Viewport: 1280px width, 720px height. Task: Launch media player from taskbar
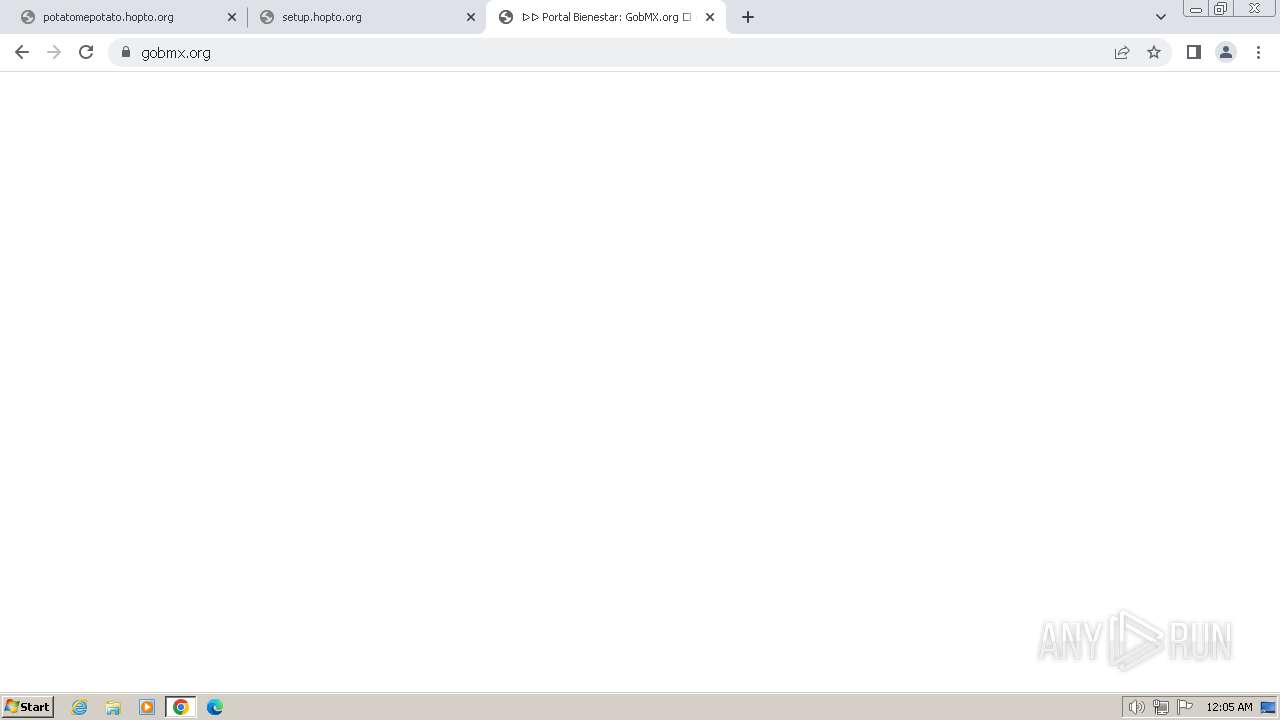(147, 707)
